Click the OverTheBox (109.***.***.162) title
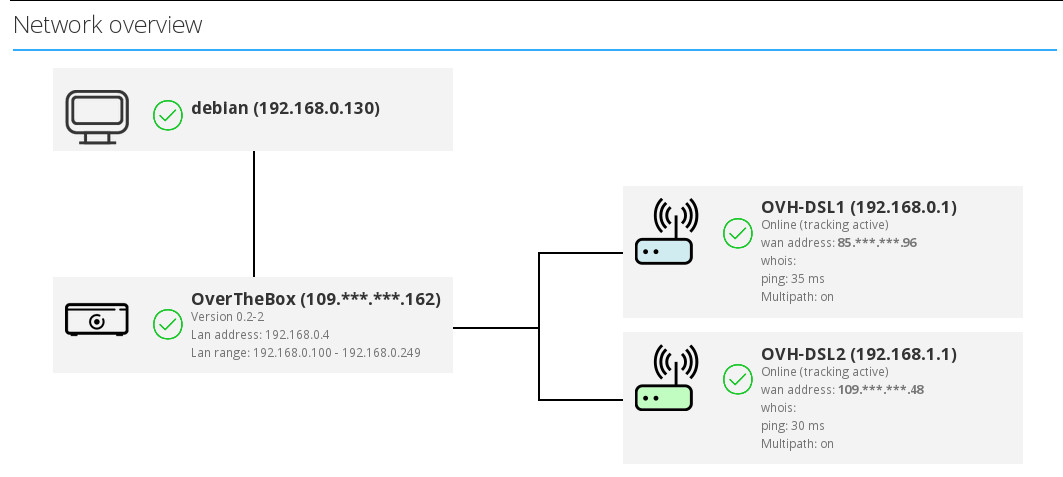The image size is (1063, 477). [315, 298]
